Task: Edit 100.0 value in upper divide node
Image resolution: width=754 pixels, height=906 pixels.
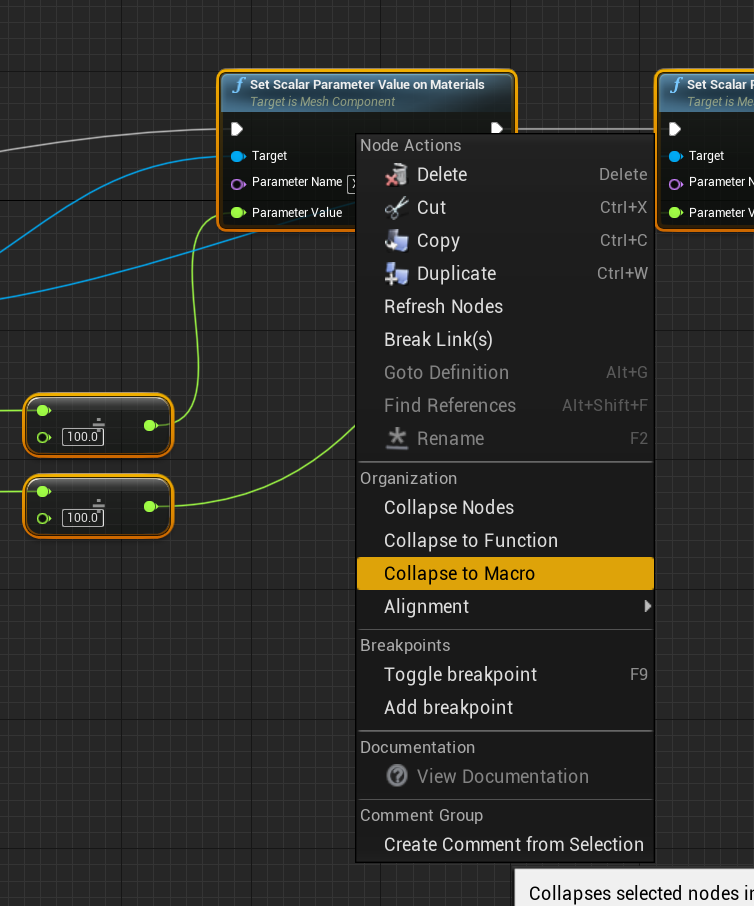Action: [x=83, y=437]
